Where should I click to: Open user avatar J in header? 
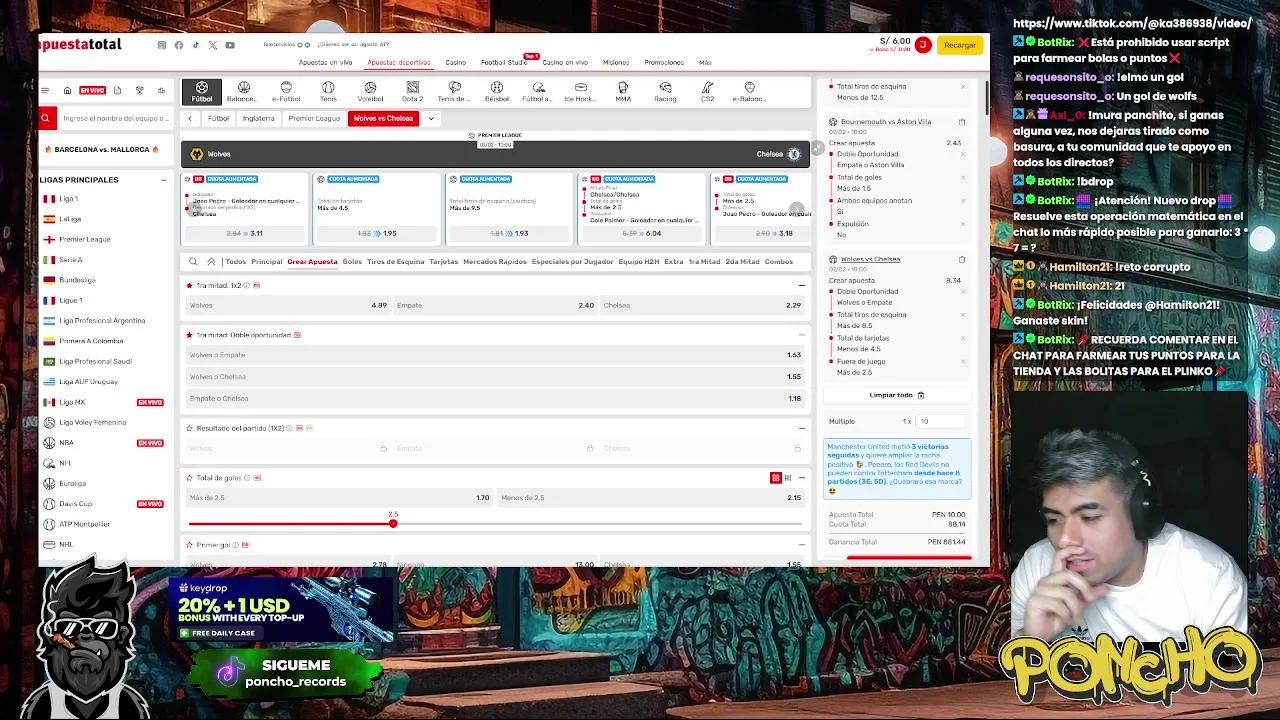923,45
